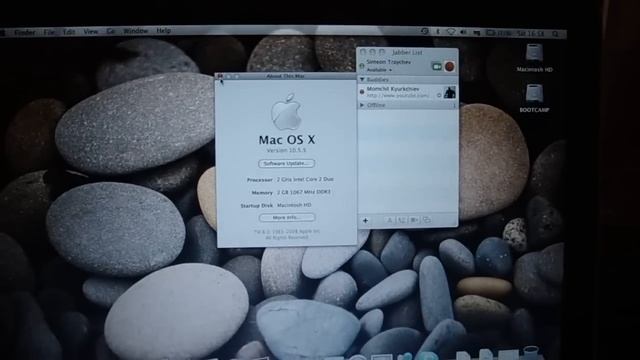The width and height of the screenshot is (640, 360).
Task: Open the Available status dropdown in Jabber List
Action: (x=379, y=70)
